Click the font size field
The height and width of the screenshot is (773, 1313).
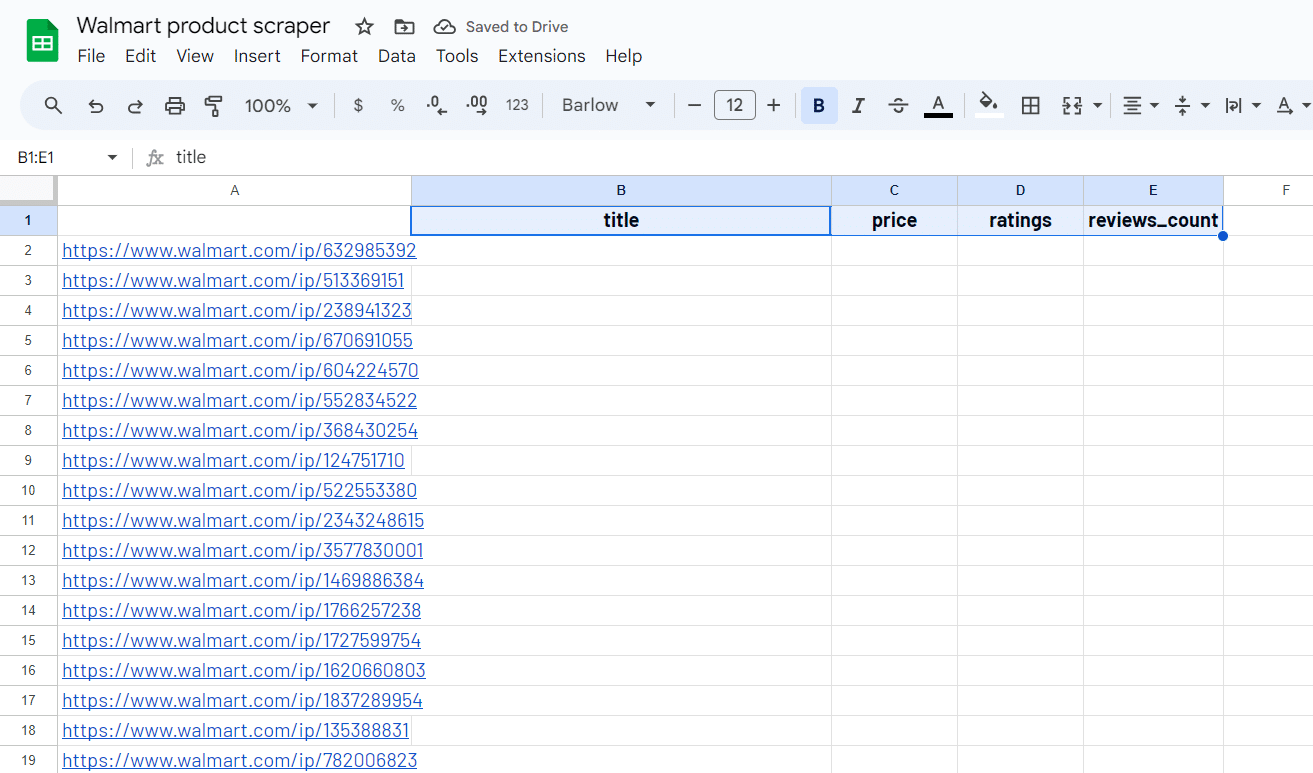tap(734, 106)
